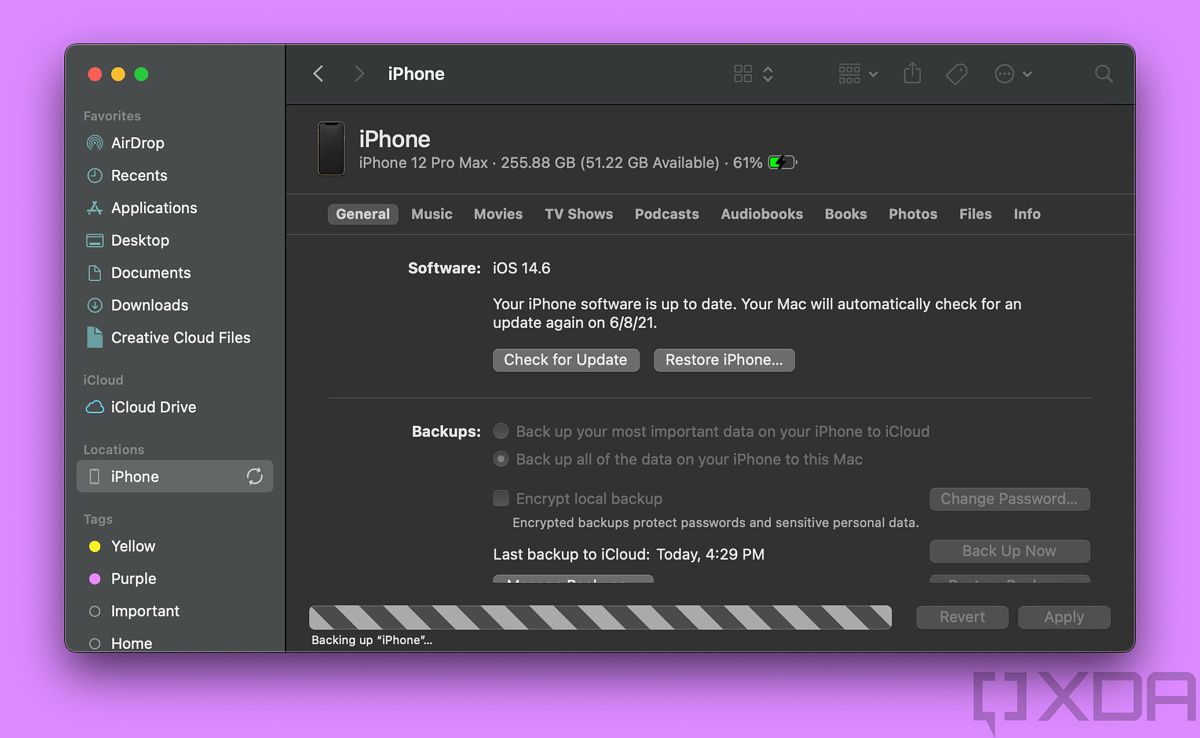
Task: Select iCloud backup for important data
Action: click(501, 431)
